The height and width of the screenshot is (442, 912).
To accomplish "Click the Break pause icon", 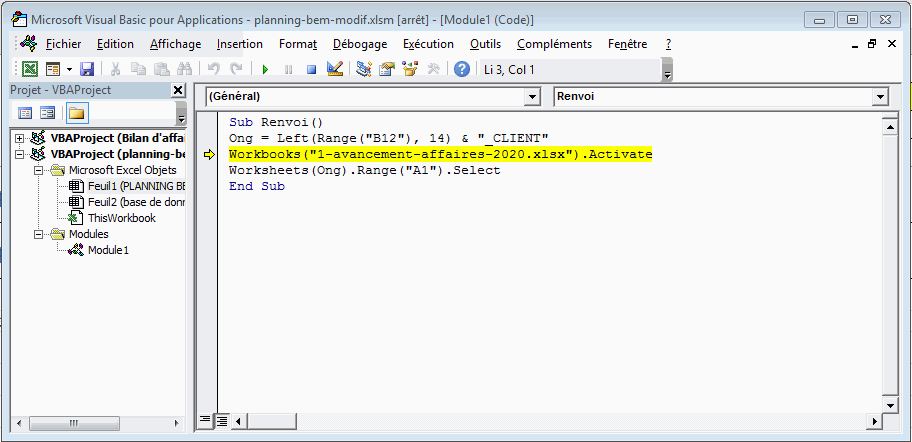I will [288, 70].
